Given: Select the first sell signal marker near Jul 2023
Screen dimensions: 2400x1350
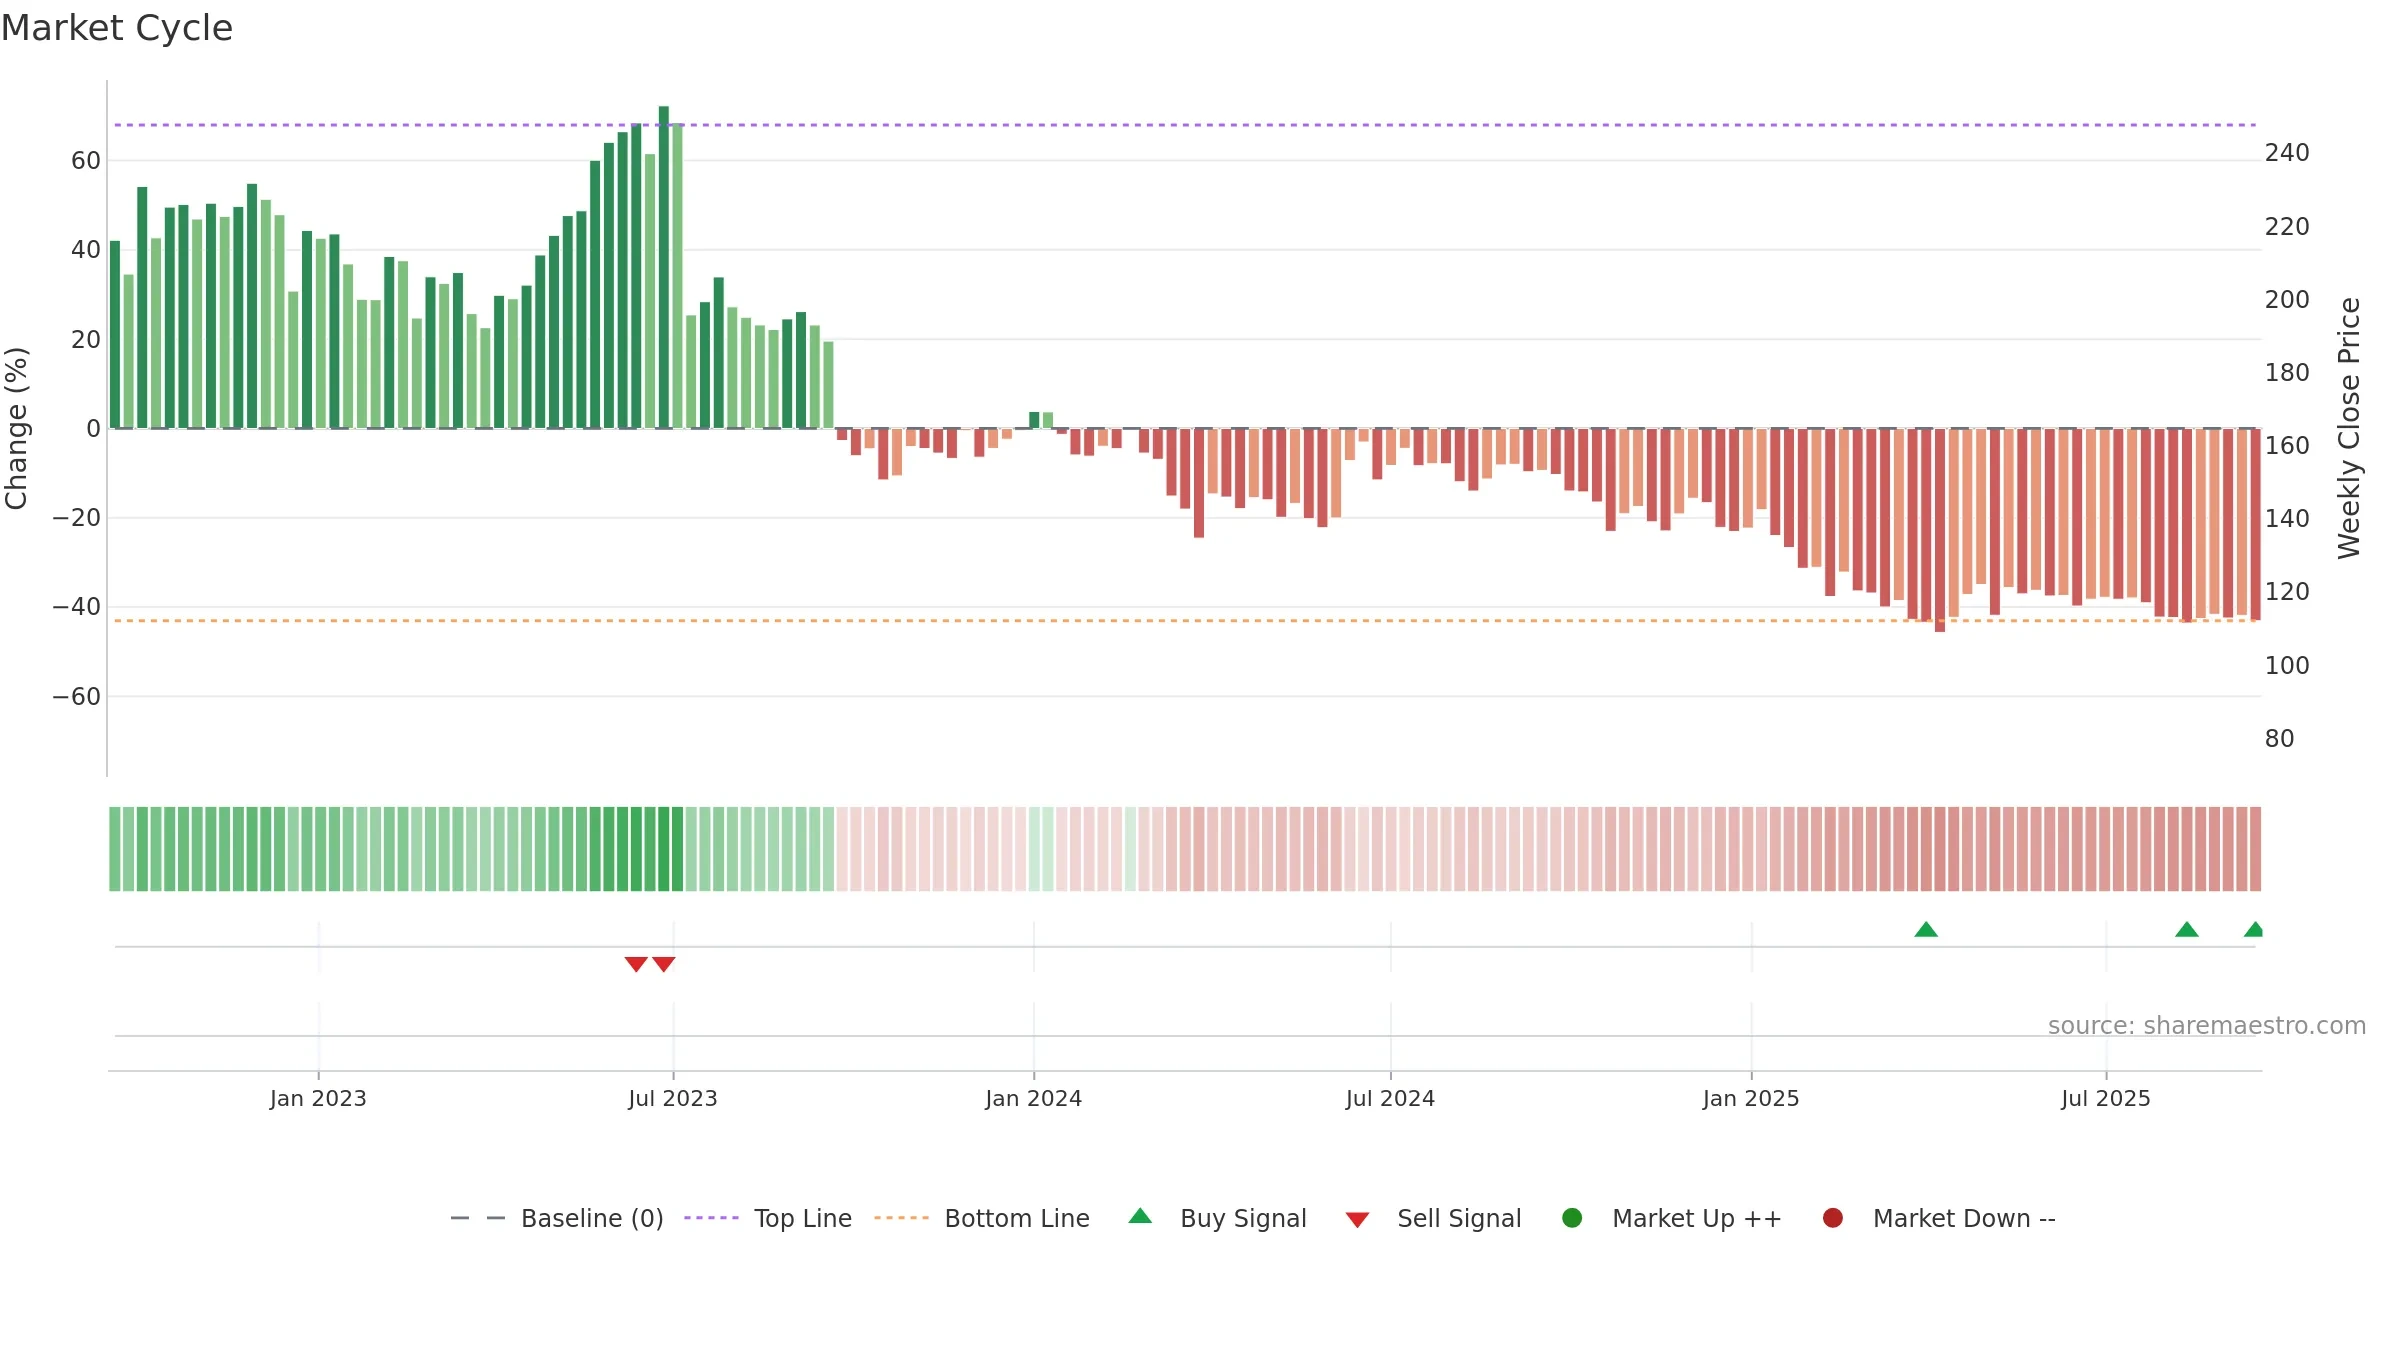Looking at the screenshot, I should coord(636,964).
